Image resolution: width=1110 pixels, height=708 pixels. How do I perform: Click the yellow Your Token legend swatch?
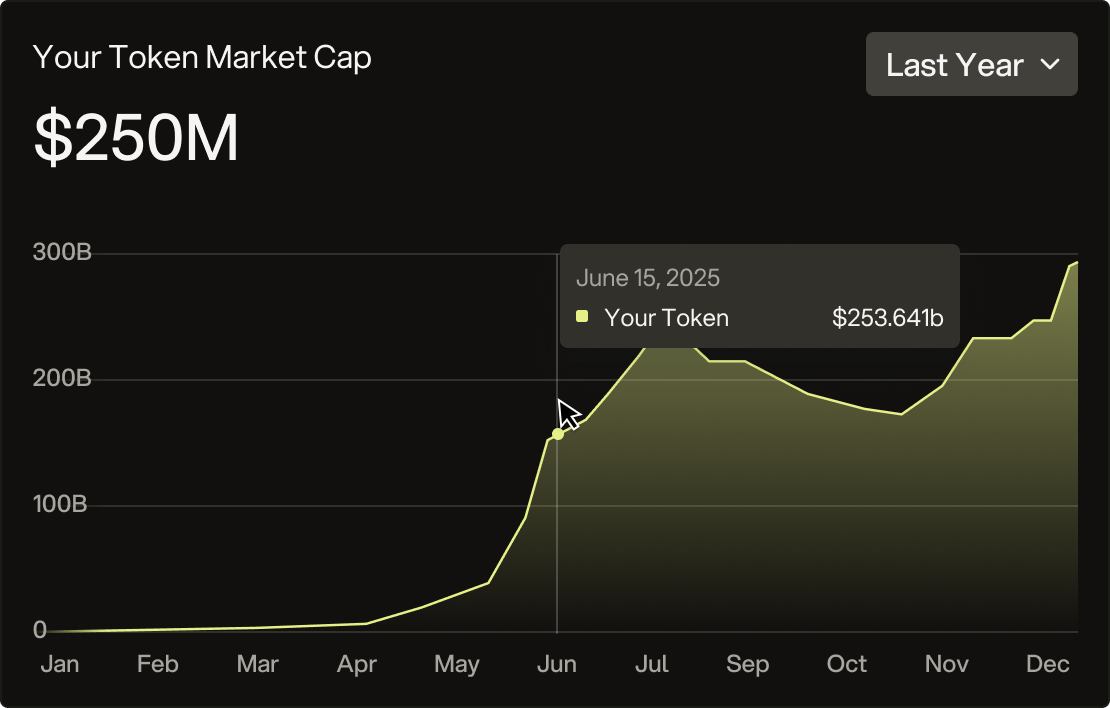click(582, 317)
